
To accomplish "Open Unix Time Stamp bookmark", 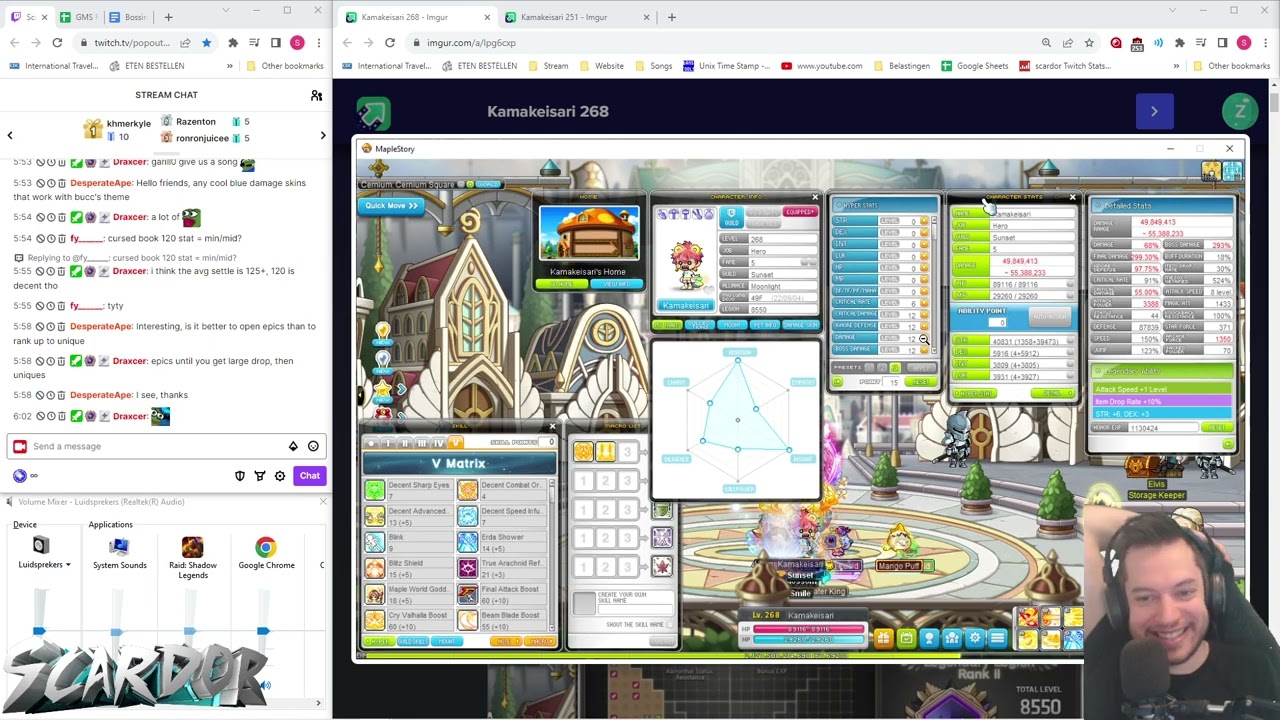I will click(726, 66).
